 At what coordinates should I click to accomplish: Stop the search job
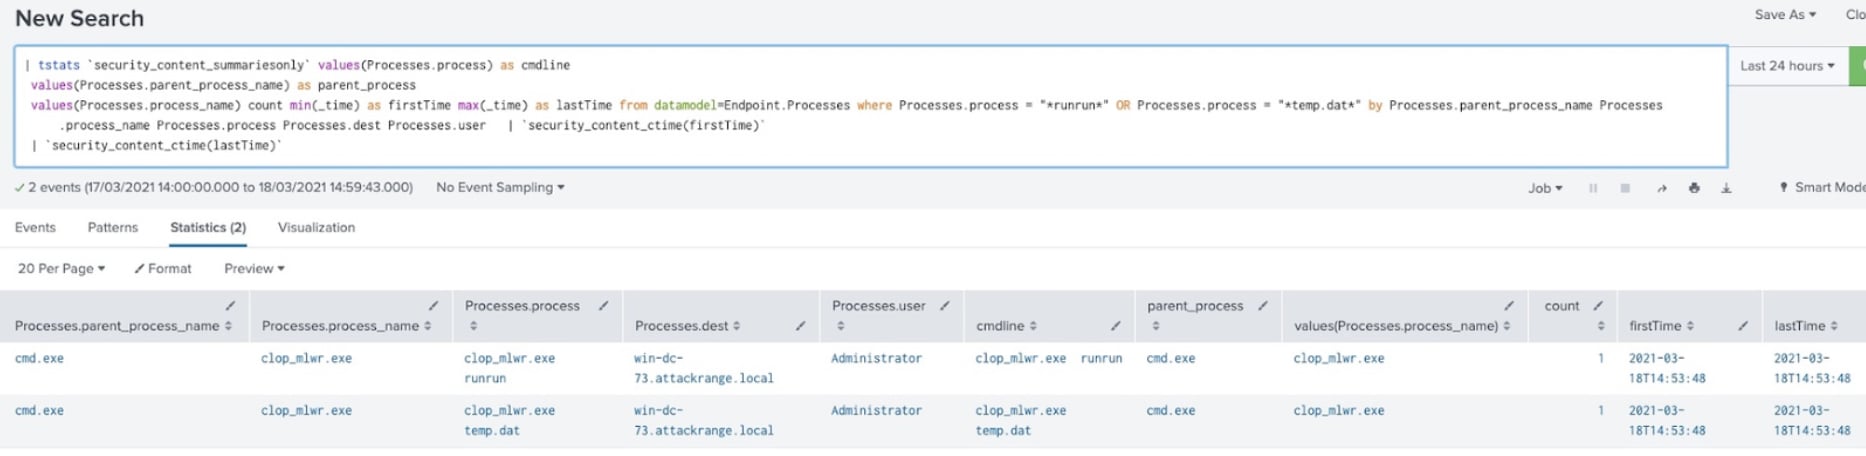pos(1625,188)
